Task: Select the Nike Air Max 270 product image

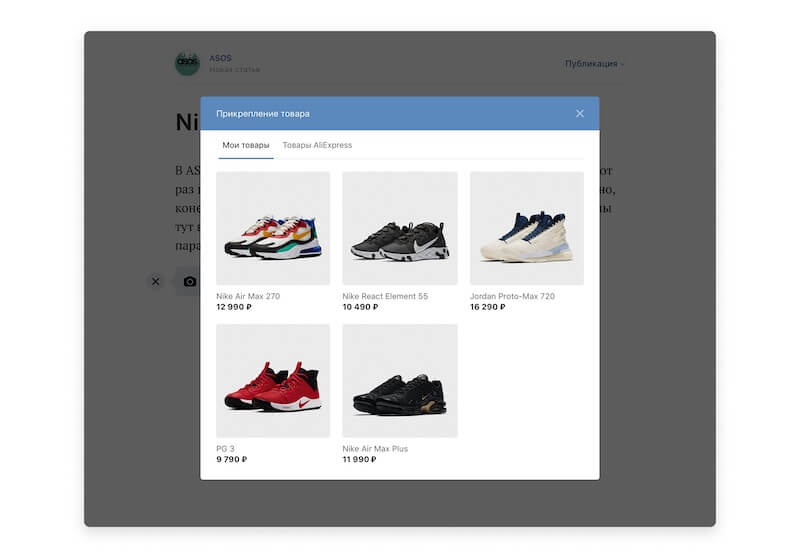Action: [x=273, y=228]
